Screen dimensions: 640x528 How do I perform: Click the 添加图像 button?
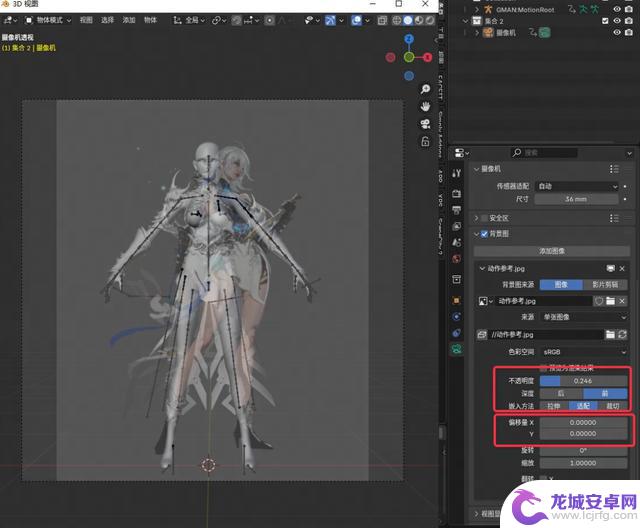click(x=552, y=251)
